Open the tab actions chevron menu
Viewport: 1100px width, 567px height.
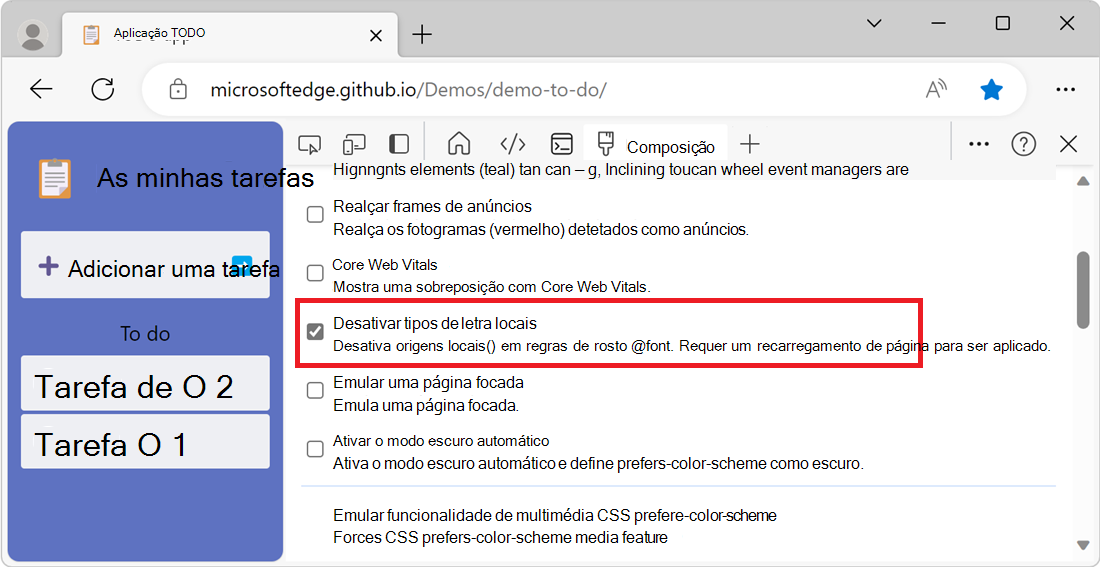(874, 24)
